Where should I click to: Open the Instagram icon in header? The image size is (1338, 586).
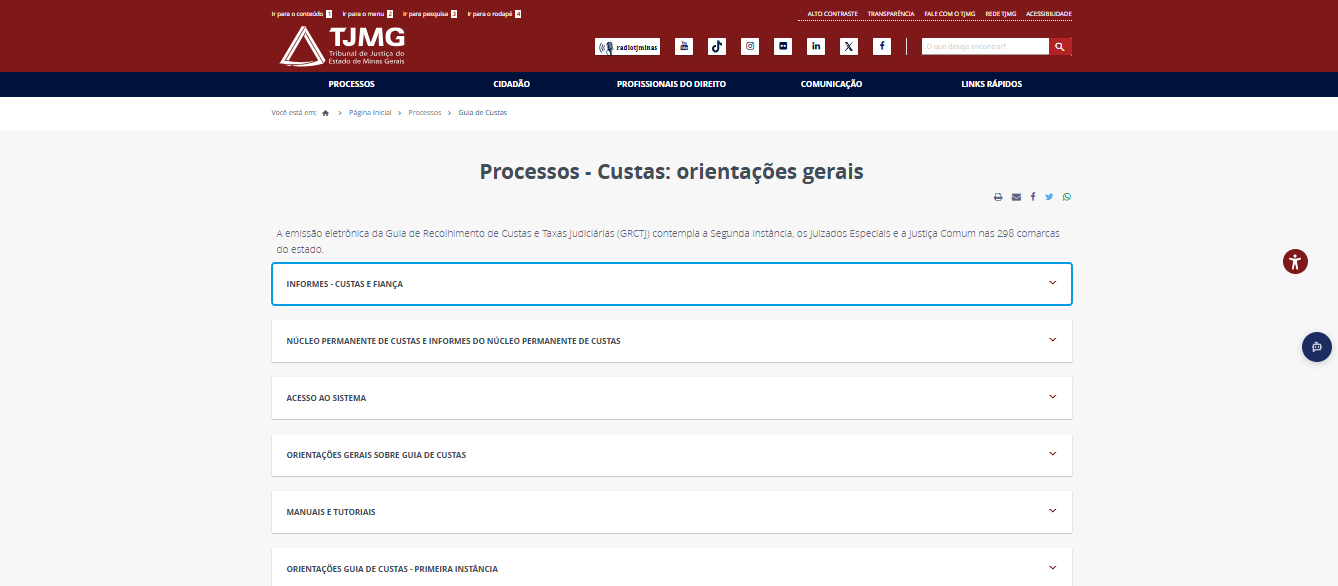[x=750, y=46]
